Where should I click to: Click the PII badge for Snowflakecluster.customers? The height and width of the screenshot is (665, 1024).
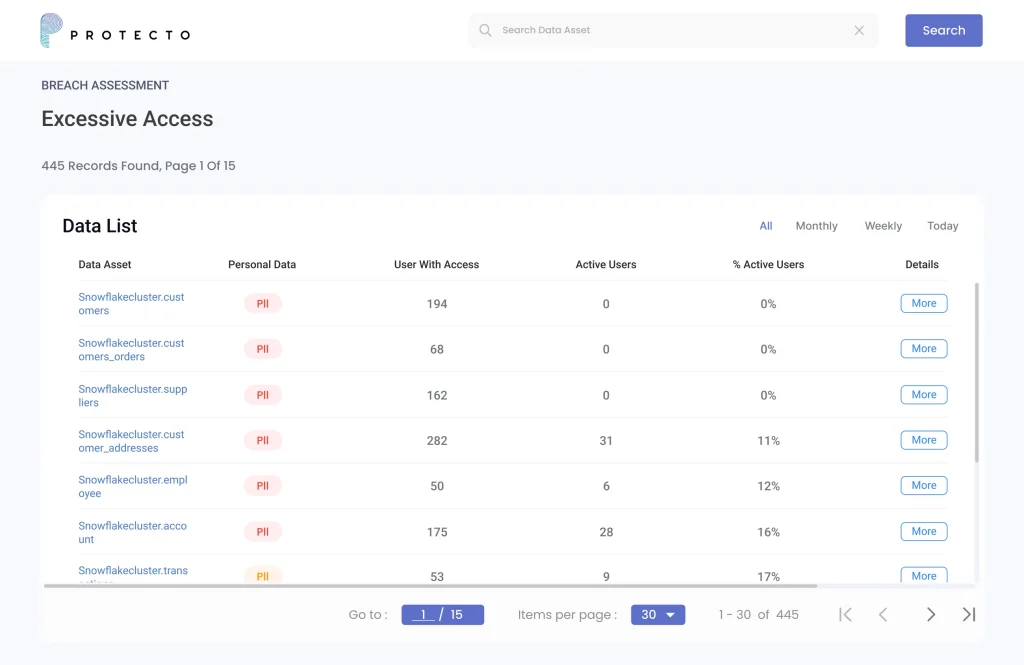coord(263,304)
